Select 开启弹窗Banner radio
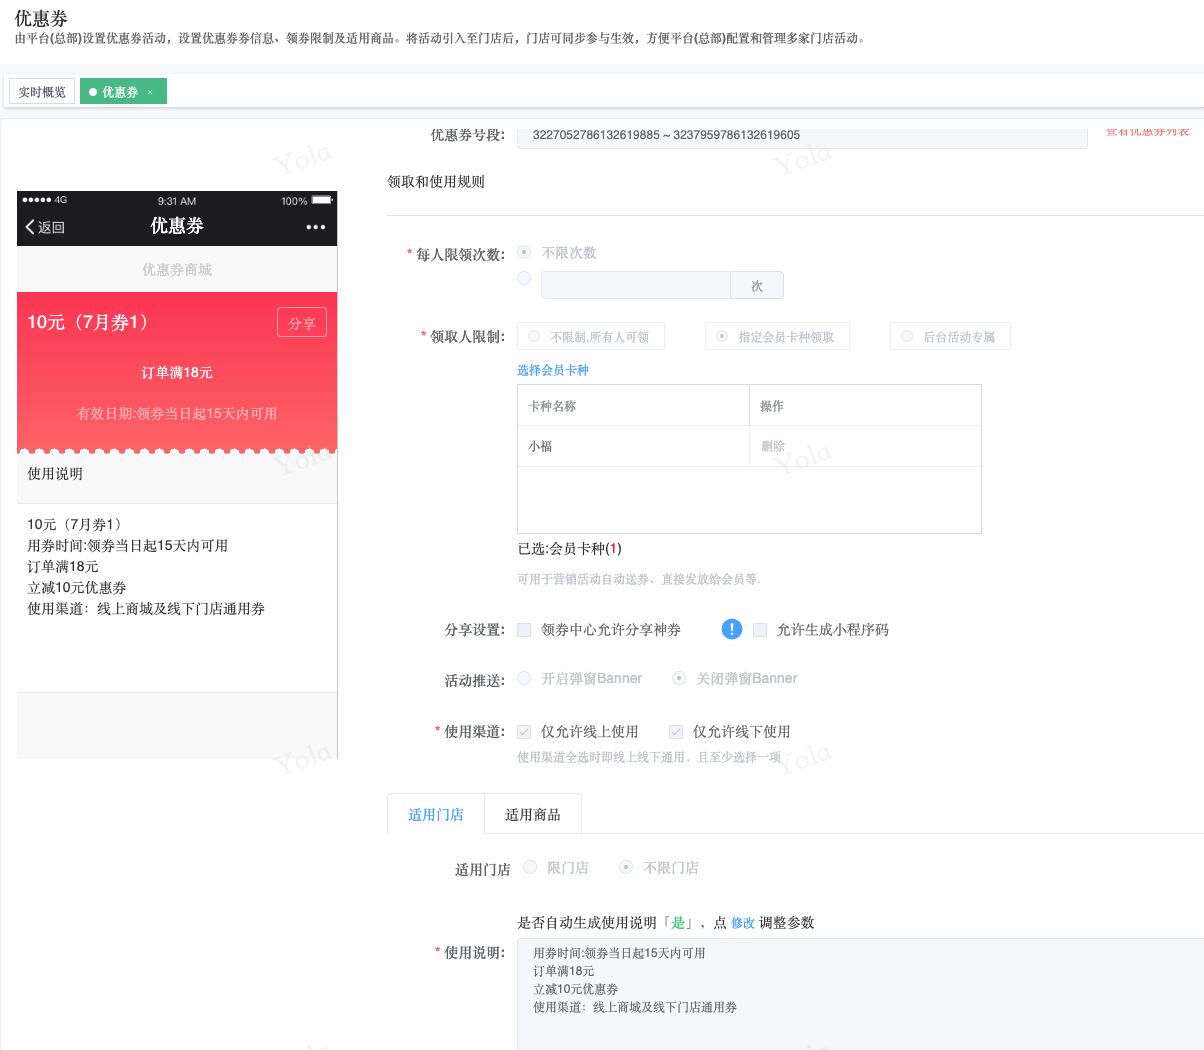This screenshot has height=1050, width=1204. 524,678
